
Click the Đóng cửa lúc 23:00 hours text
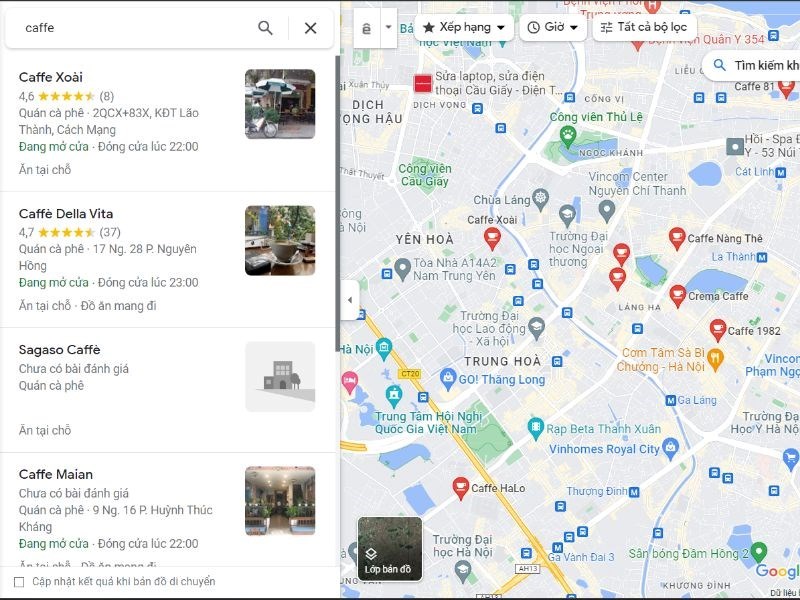(x=148, y=283)
